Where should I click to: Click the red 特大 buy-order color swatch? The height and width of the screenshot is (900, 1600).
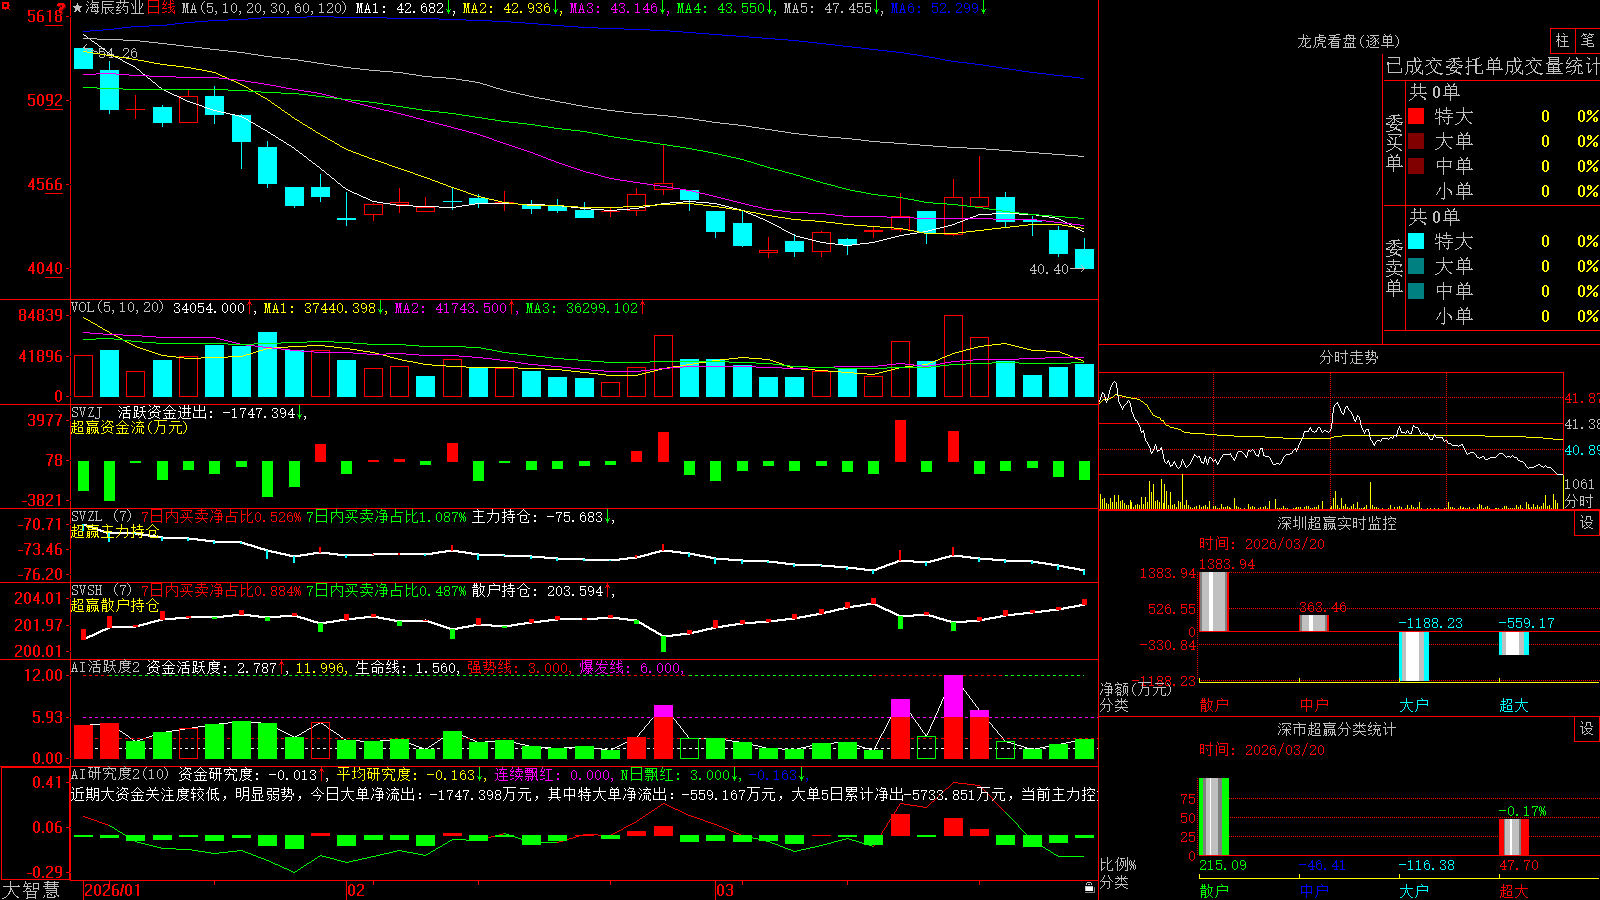[1416, 116]
